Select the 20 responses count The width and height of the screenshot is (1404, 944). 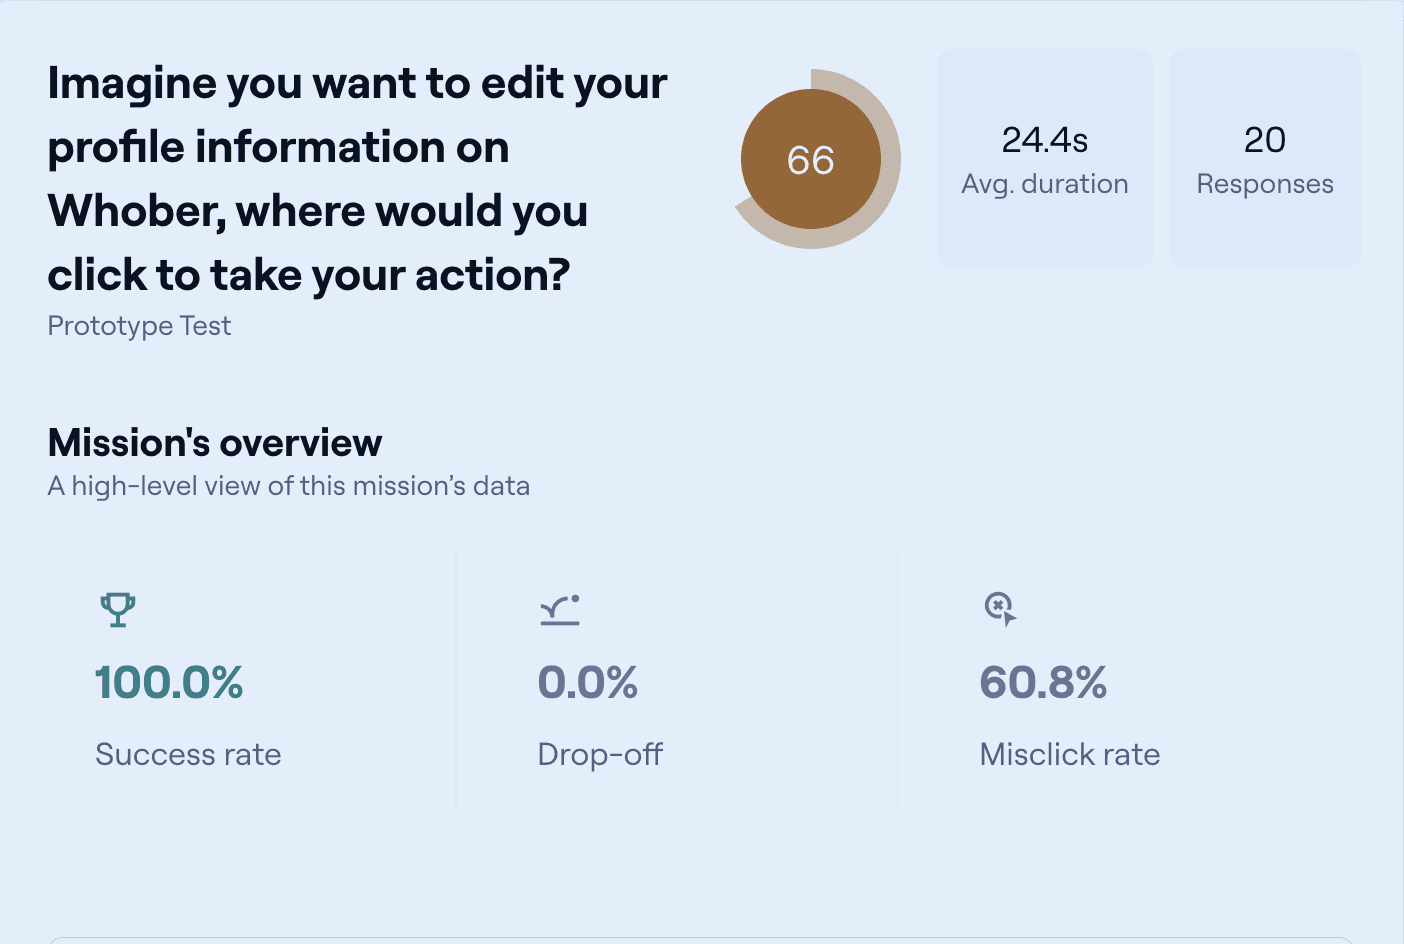tap(1264, 140)
